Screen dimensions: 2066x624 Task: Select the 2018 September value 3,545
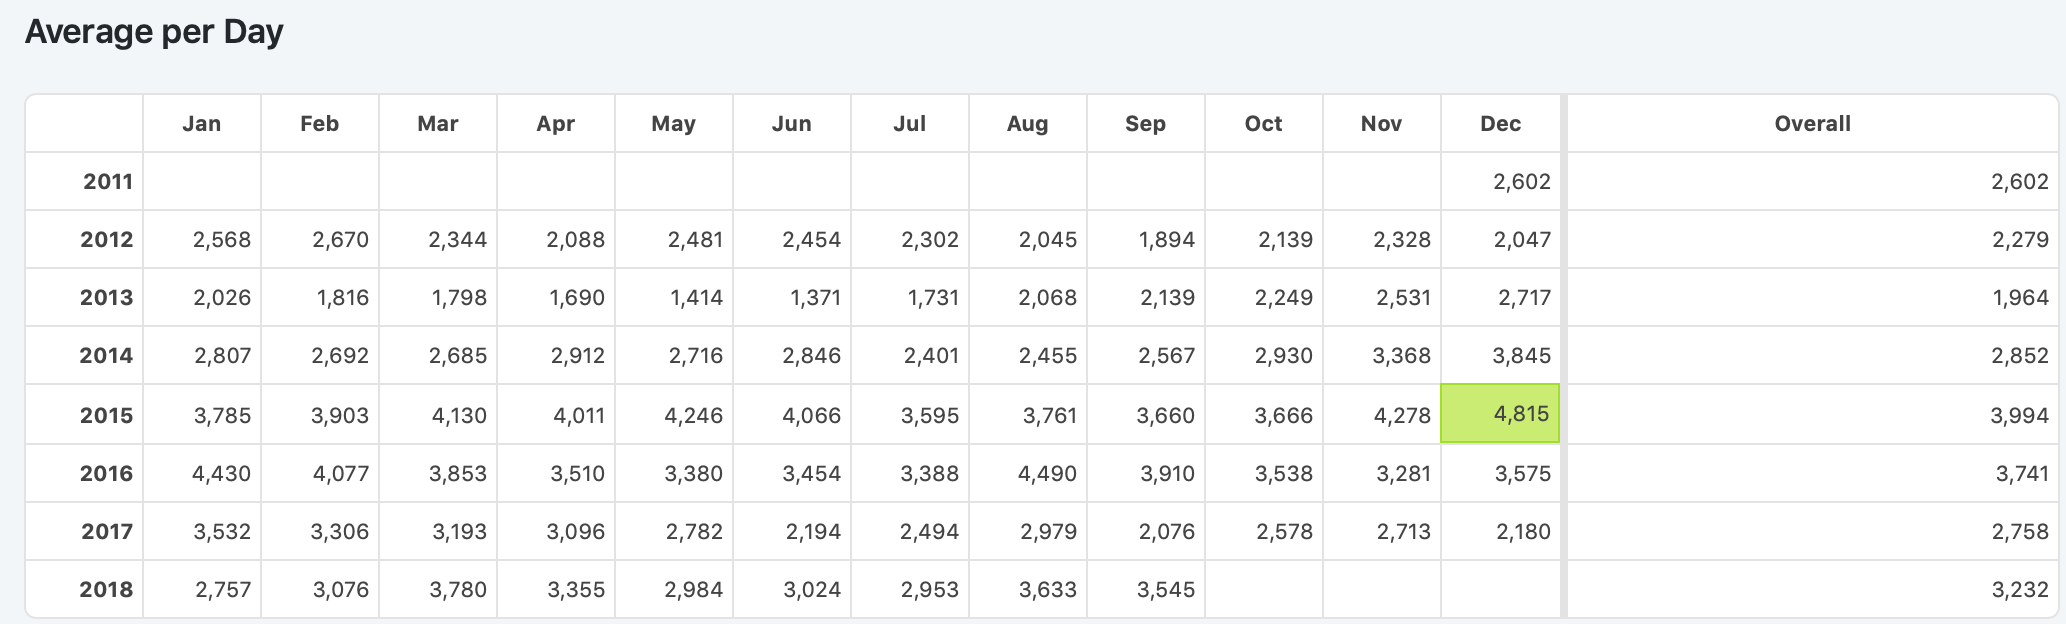[x=1165, y=589]
